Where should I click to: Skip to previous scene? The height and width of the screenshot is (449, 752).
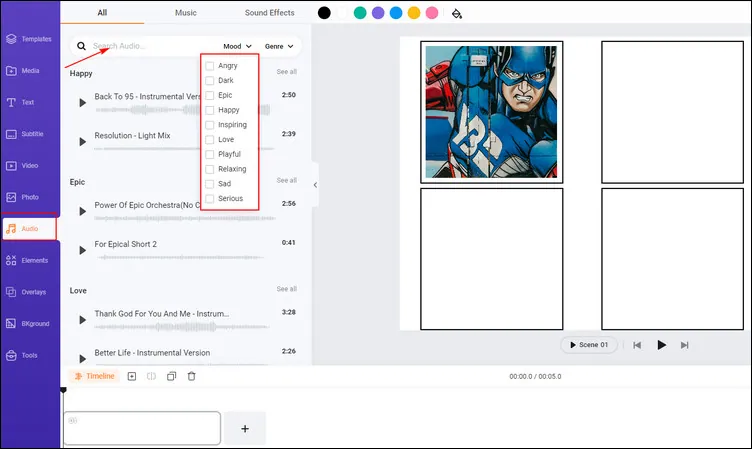(x=637, y=345)
